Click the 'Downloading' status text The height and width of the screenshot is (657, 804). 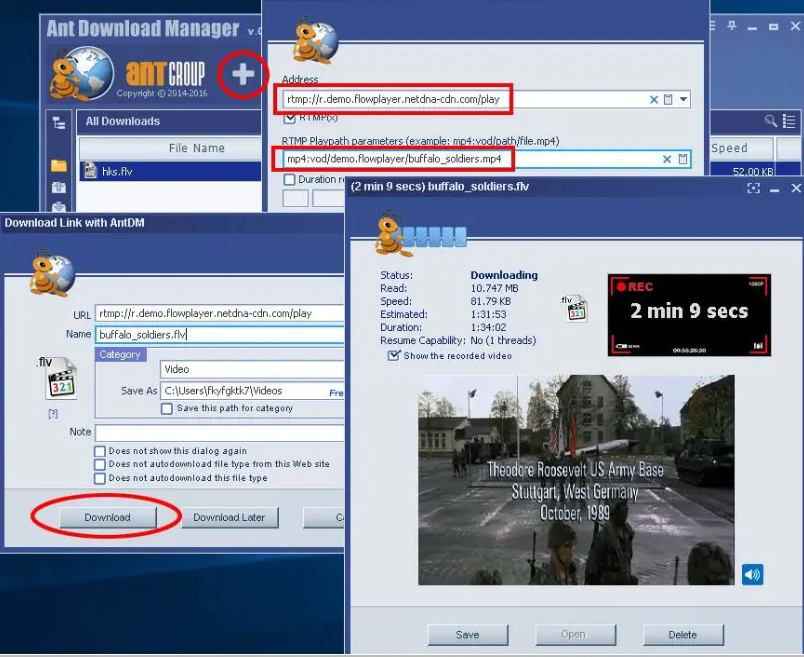[x=504, y=275]
